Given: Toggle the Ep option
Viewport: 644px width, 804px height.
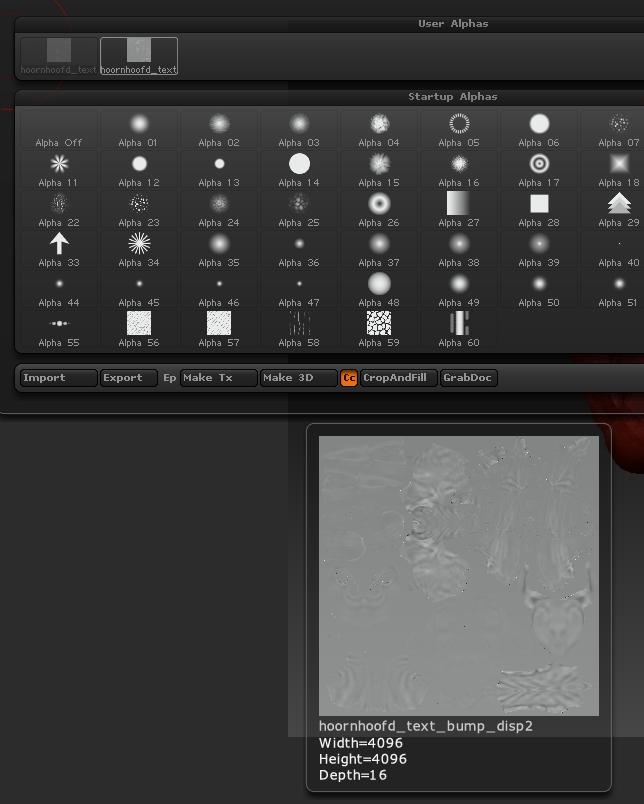Looking at the screenshot, I should 169,378.
